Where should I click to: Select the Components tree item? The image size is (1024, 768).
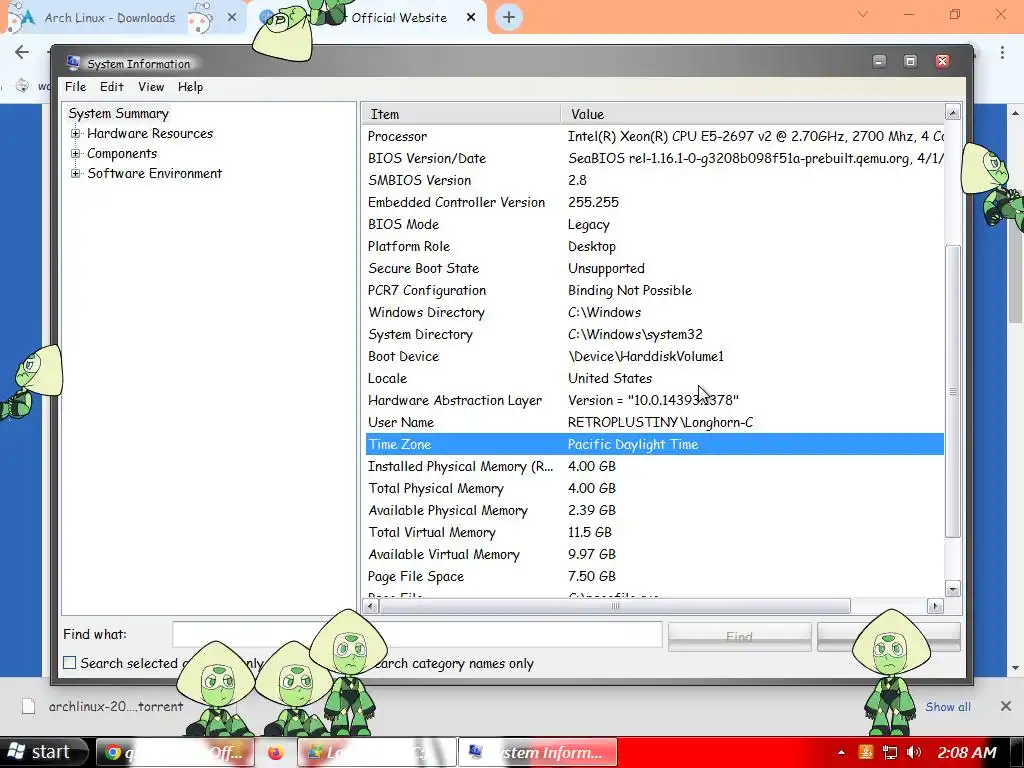(122, 153)
